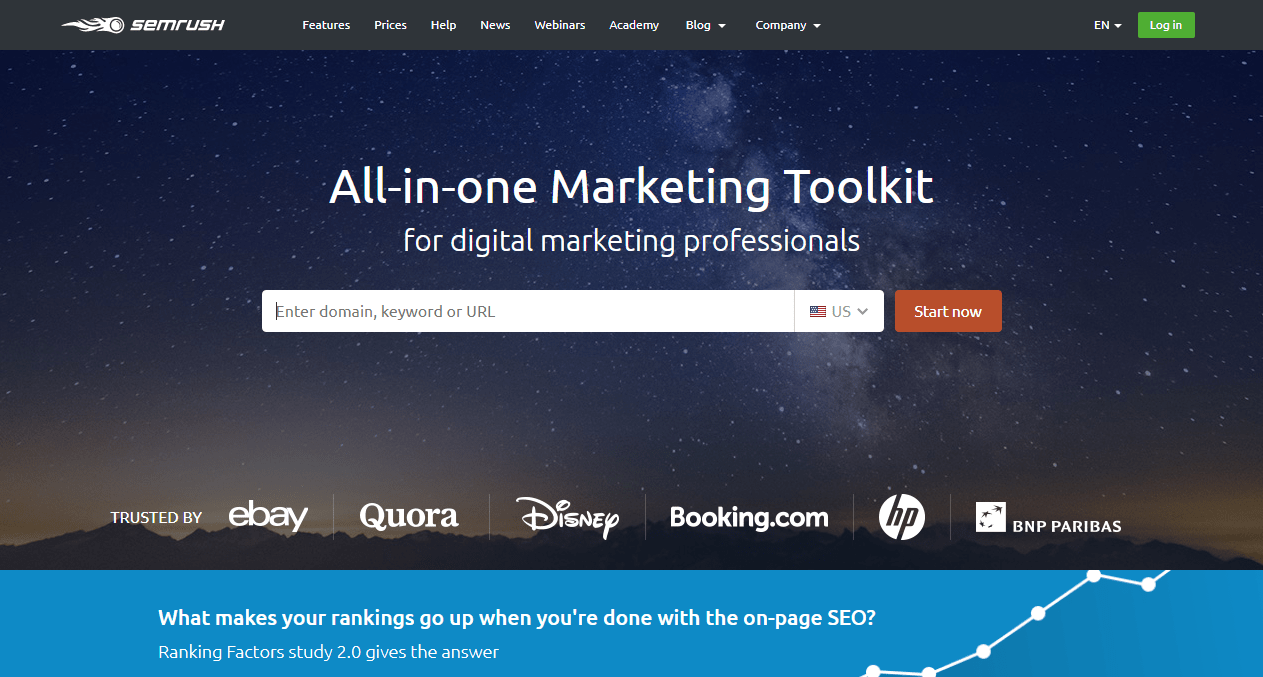Click 'for digital marketing professionals' subtitle
This screenshot has height=677, width=1263.
pyautogui.click(x=631, y=241)
